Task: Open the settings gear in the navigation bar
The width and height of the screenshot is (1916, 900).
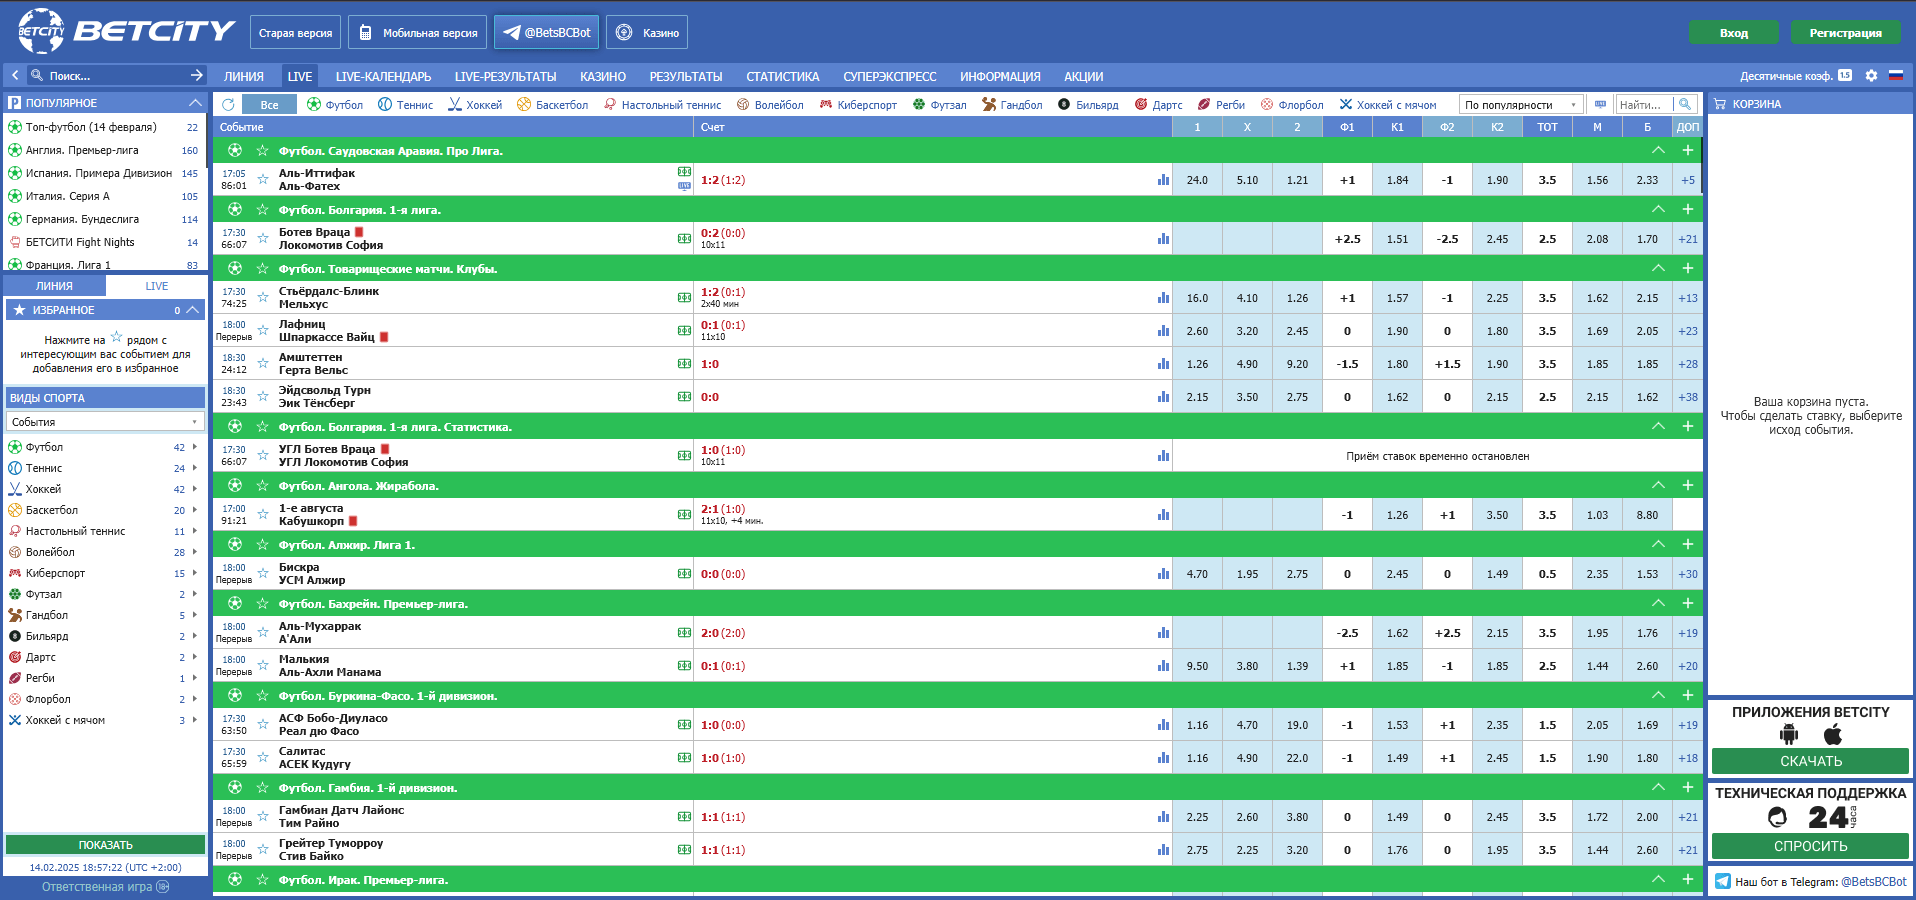Action: [x=1871, y=75]
